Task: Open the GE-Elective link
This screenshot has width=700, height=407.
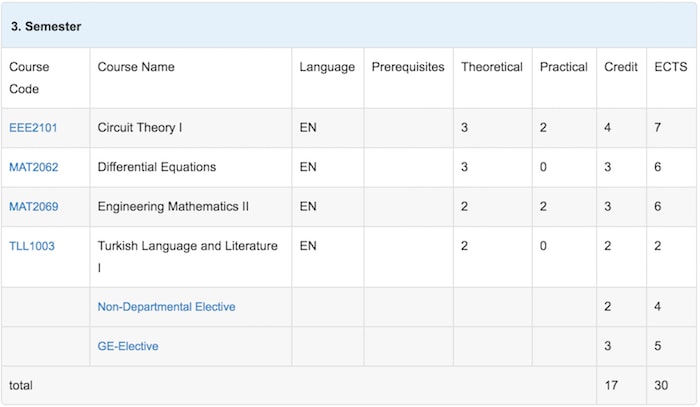Action: click(128, 346)
